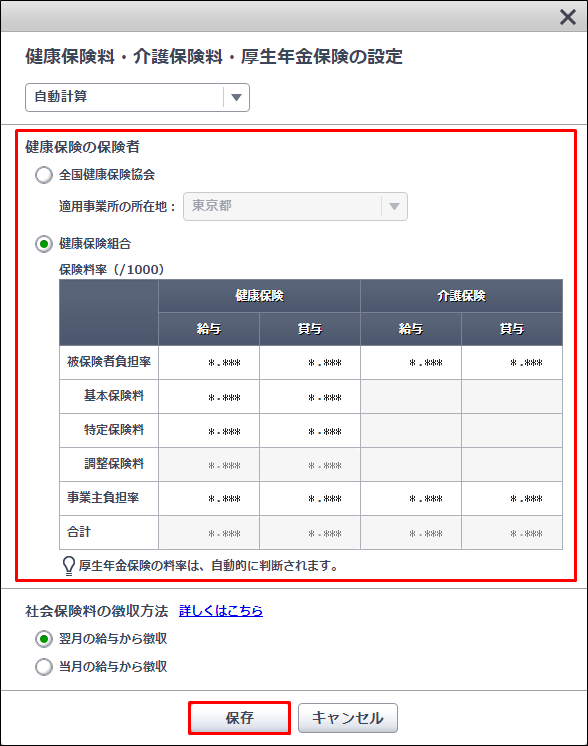Screen dimensions: 588x746
Task: Edit 特定保険料 給与 rate field
Action: click(x=209, y=431)
